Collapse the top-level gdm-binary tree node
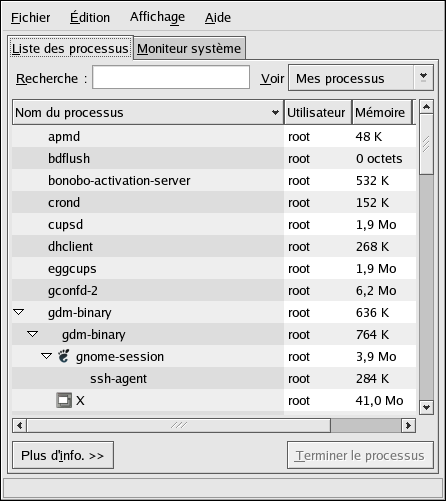Viewport: 446px width, 501px height. (19, 312)
